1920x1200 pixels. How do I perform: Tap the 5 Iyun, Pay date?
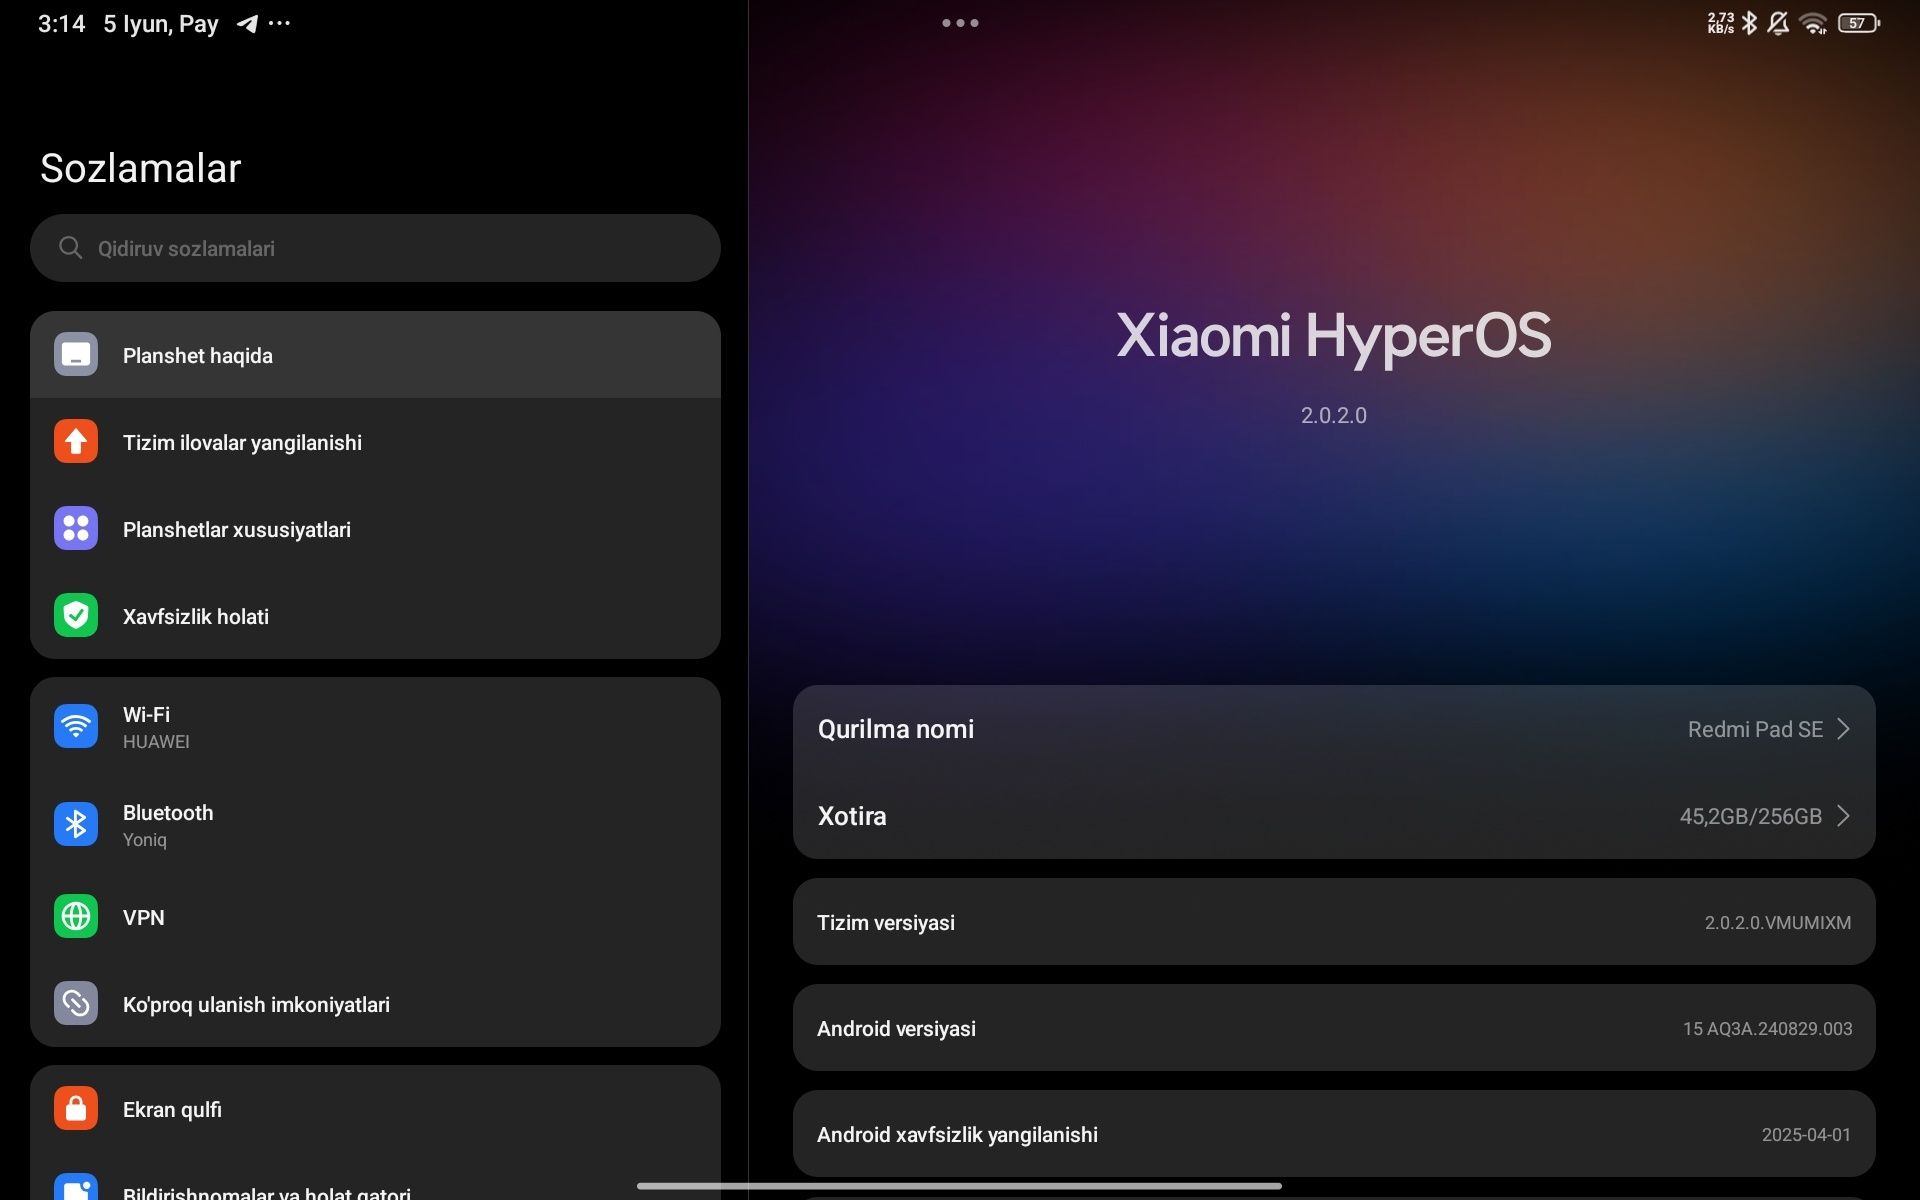161,24
